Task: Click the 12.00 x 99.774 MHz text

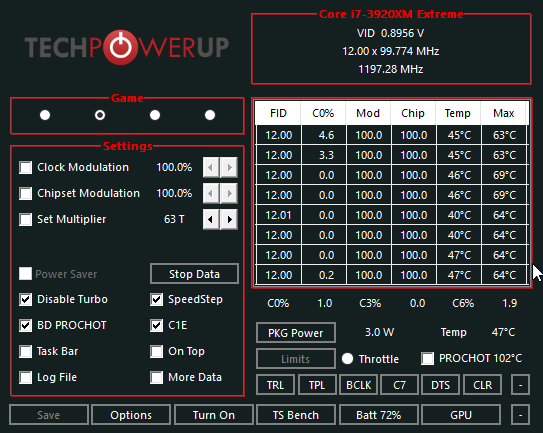Action: click(391, 51)
